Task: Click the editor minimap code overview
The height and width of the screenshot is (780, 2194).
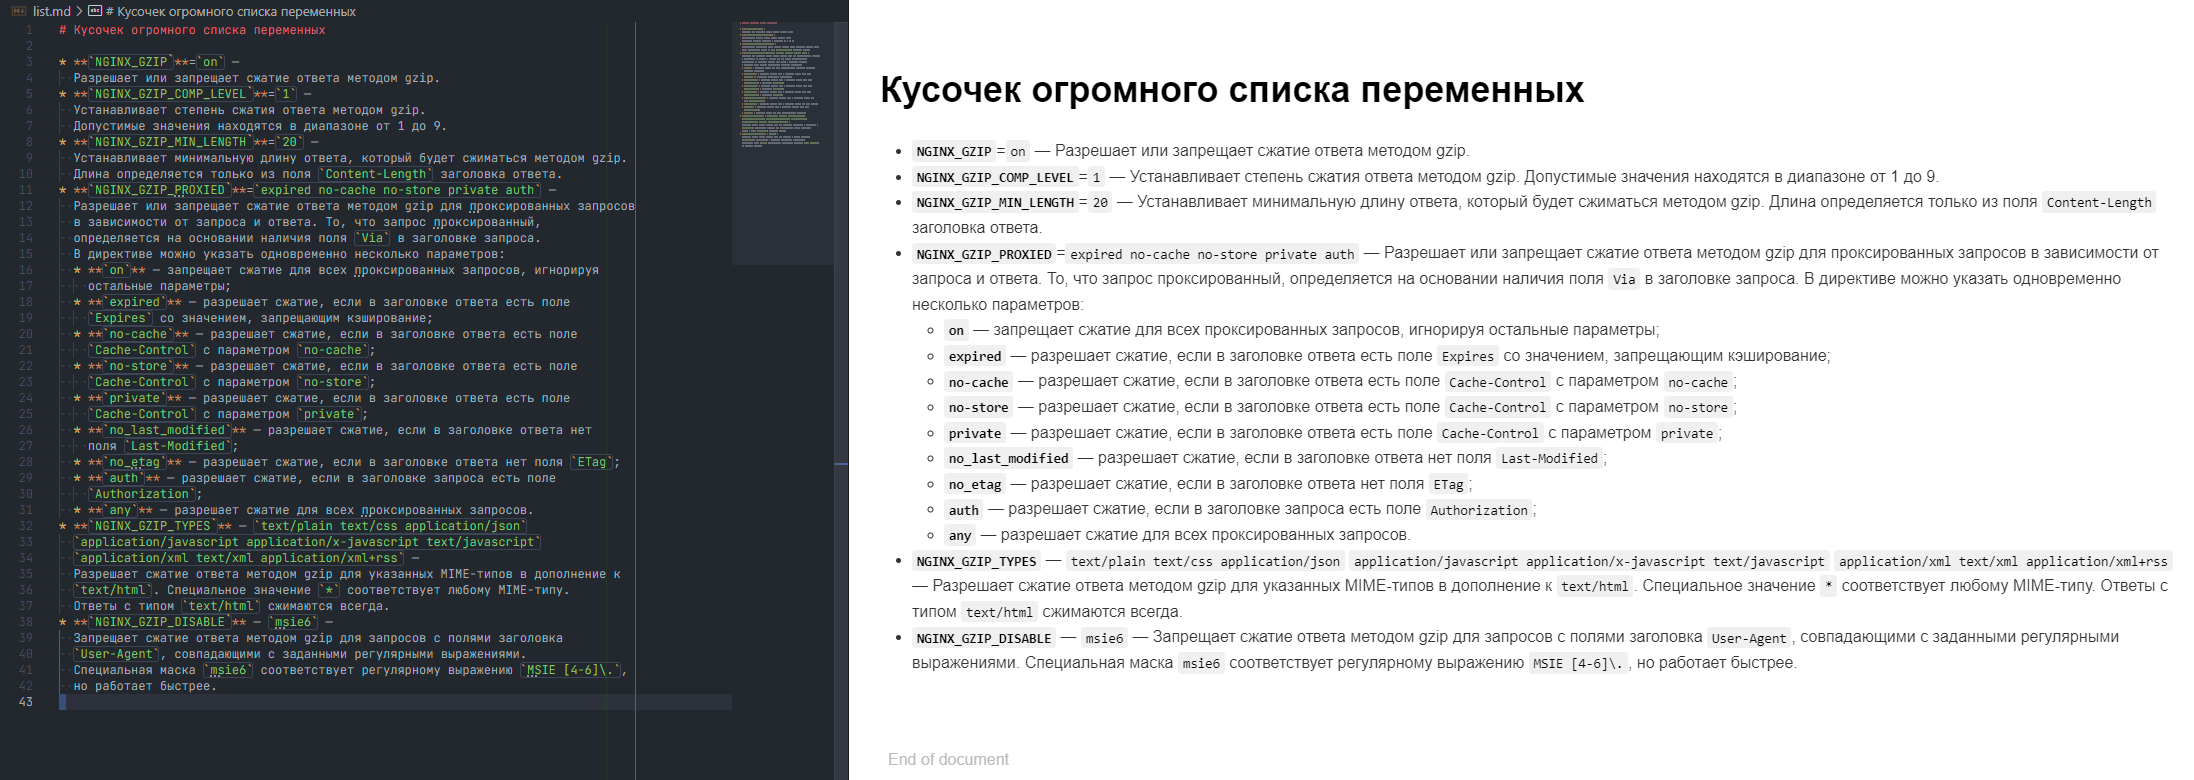Action: 782,85
